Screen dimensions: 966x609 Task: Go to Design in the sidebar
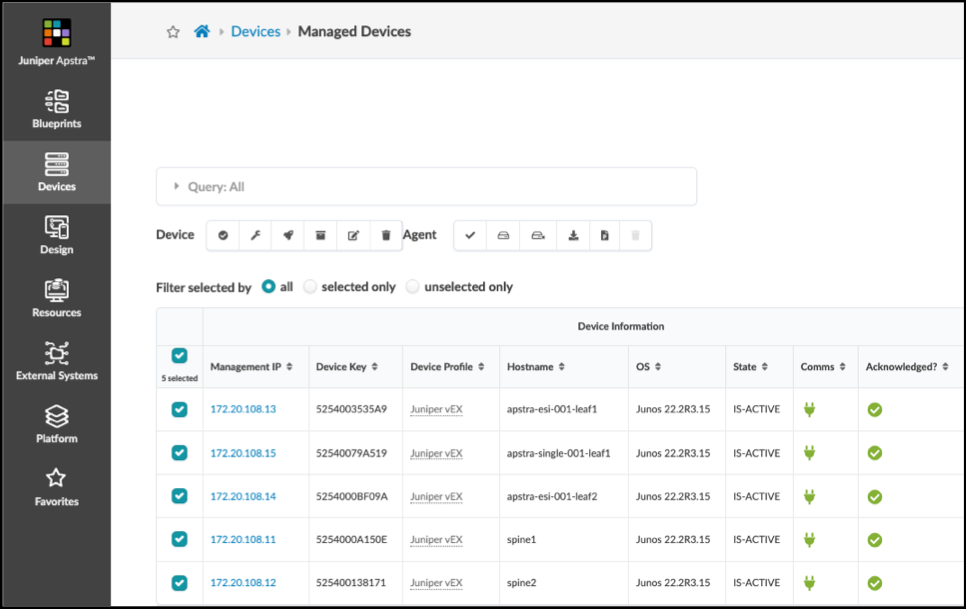pyautogui.click(x=56, y=236)
